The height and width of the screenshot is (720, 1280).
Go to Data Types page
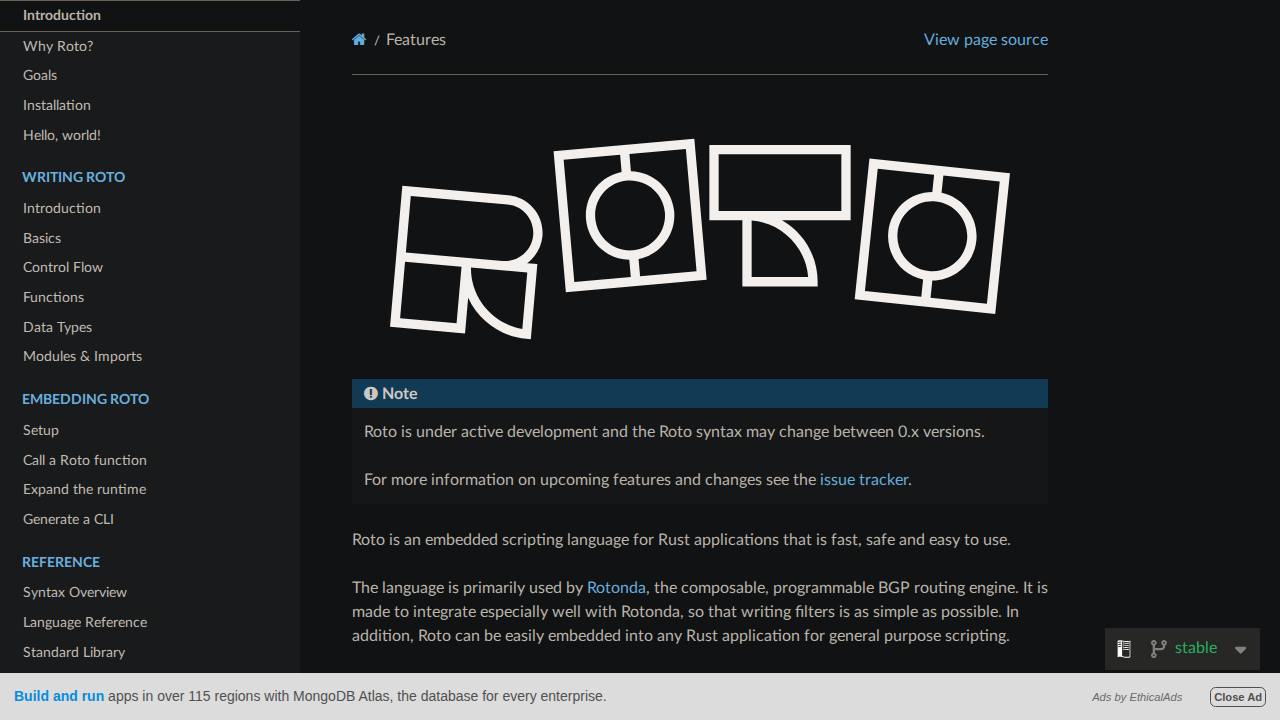pos(150,327)
